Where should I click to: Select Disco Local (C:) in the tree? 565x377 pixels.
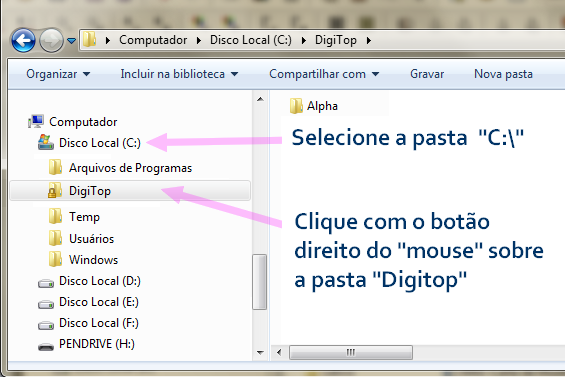coord(100,143)
